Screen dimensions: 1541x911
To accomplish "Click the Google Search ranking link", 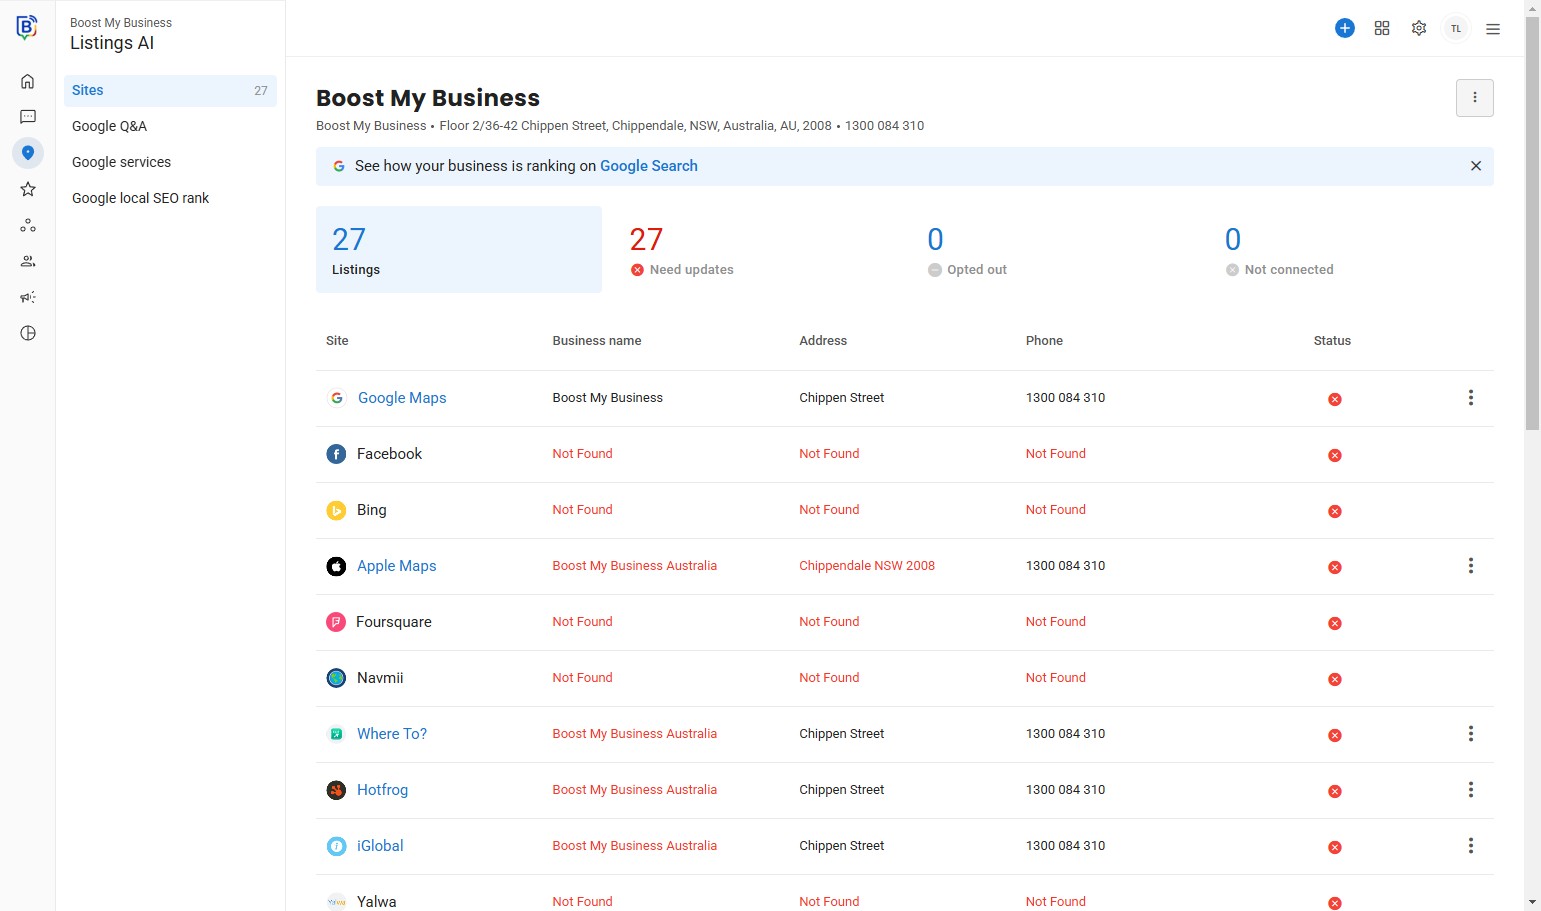I will (648, 166).
